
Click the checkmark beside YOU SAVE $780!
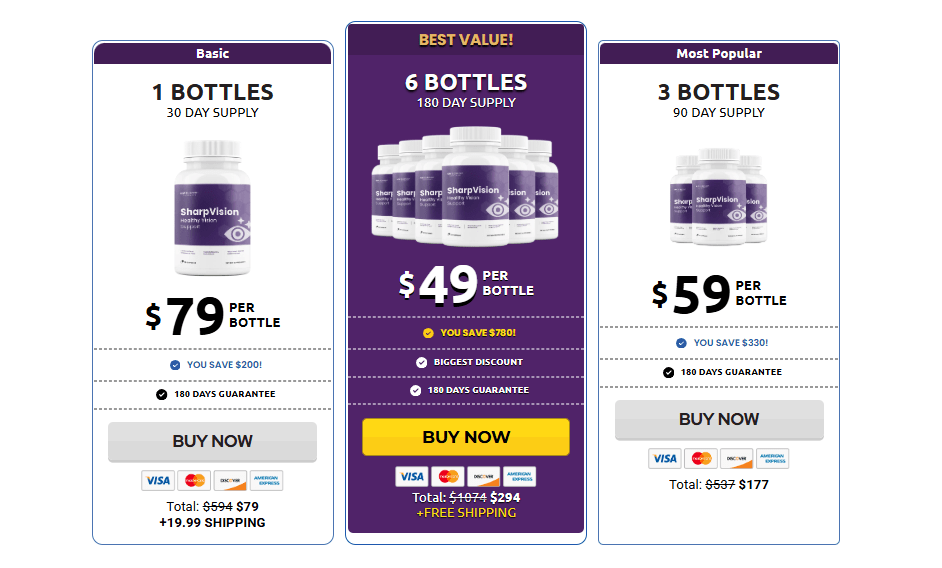428,333
